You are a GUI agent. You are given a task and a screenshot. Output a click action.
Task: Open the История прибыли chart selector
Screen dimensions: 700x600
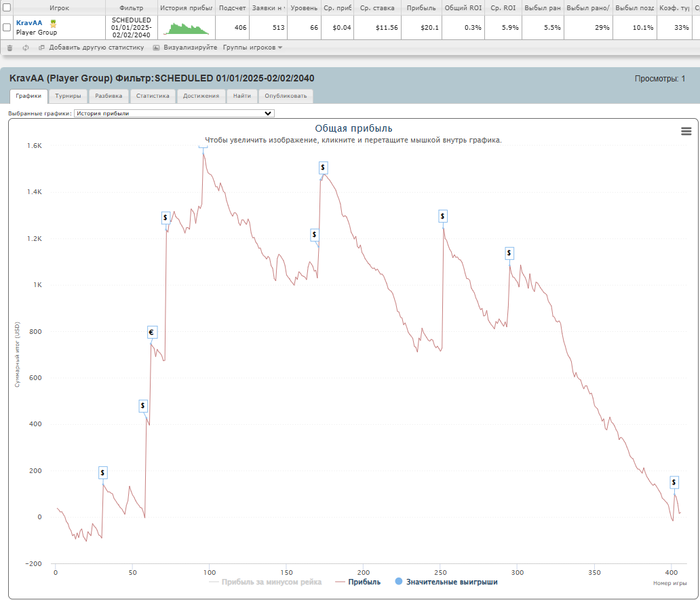click(x=174, y=113)
